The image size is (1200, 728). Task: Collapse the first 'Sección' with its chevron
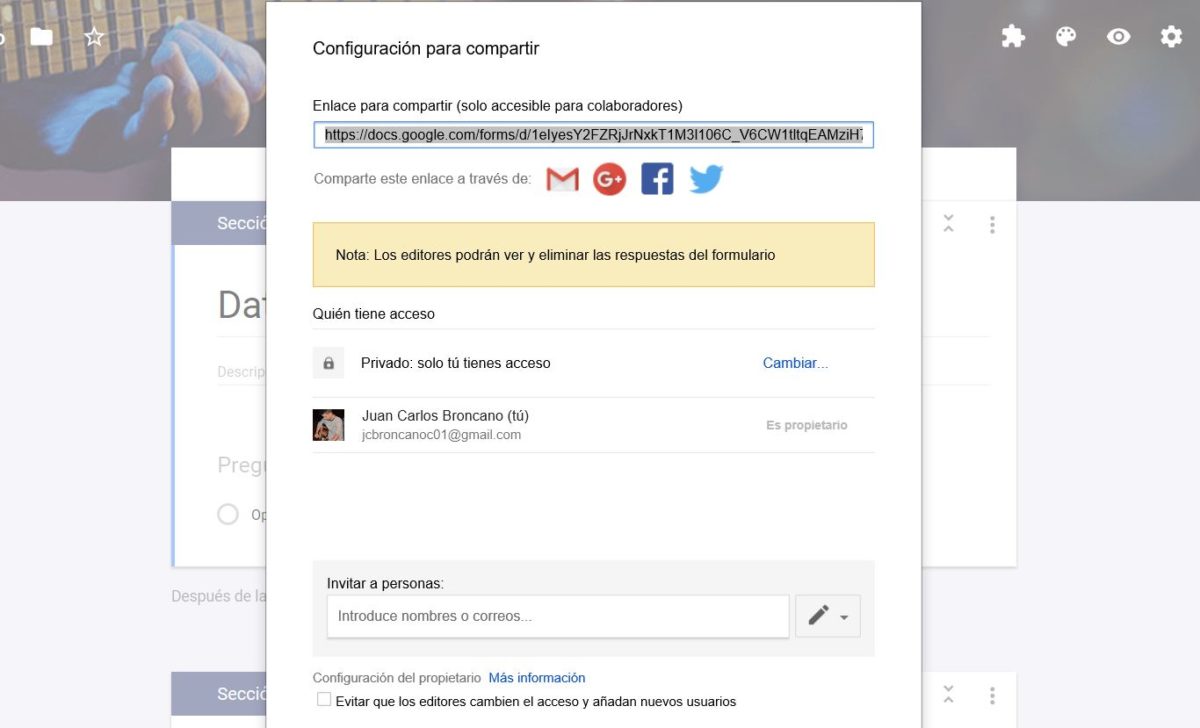pyautogui.click(x=948, y=224)
